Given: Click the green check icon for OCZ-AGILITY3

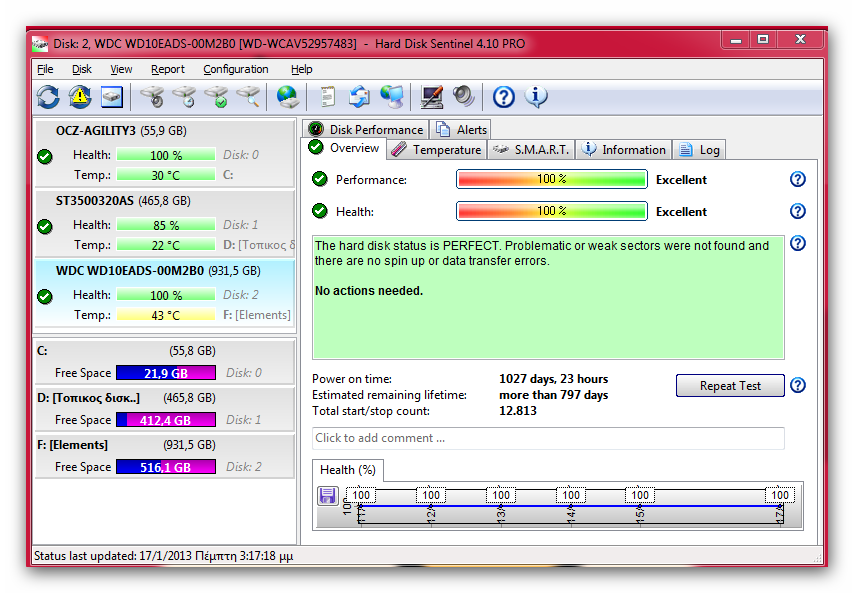Looking at the screenshot, I should tap(45, 157).
